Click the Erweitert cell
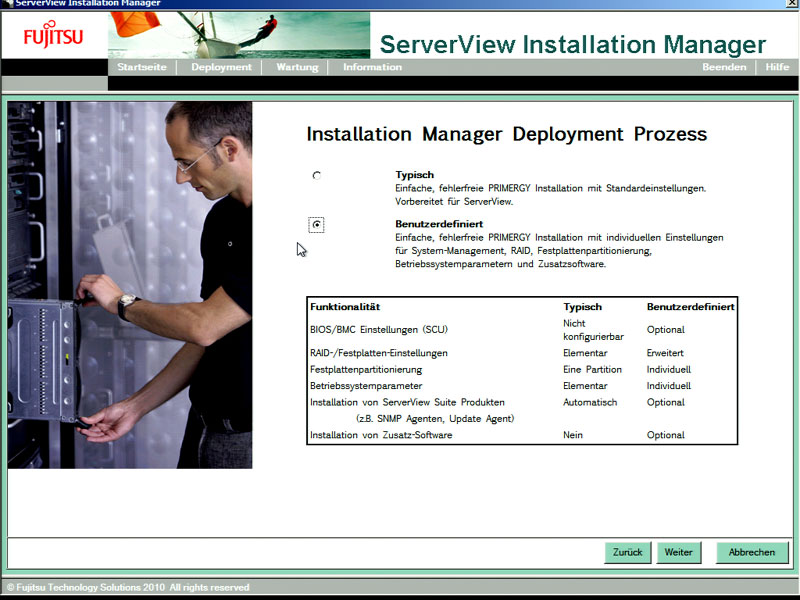Image resolution: width=800 pixels, height=600 pixels. [665, 353]
